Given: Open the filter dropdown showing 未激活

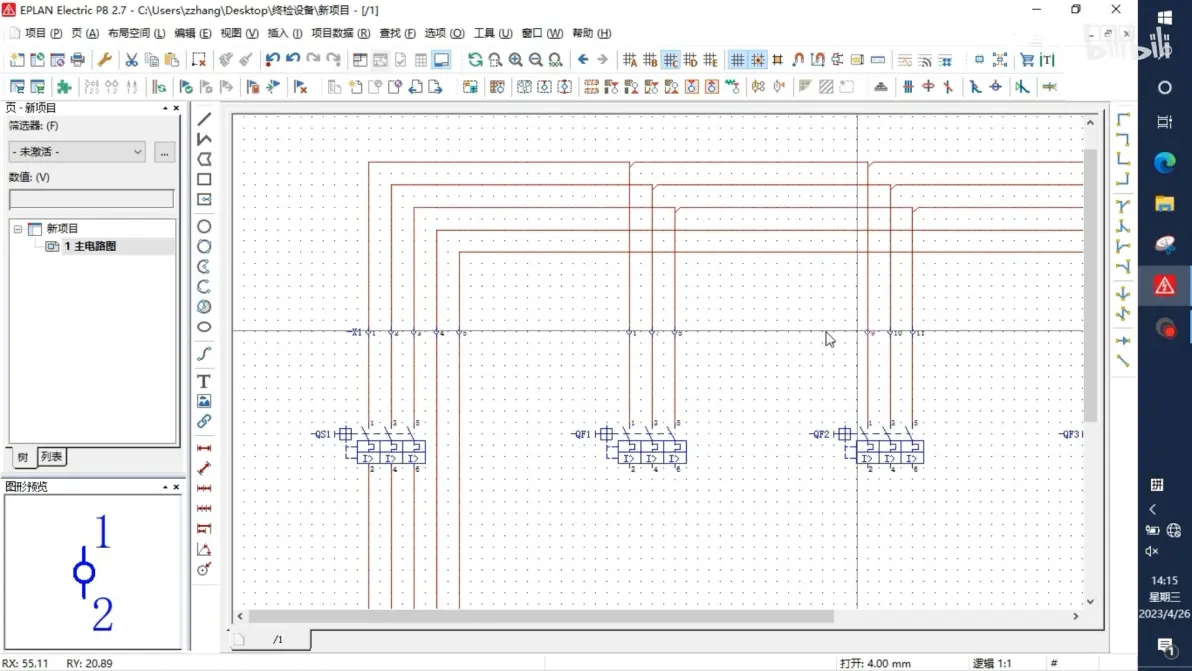Looking at the screenshot, I should (x=77, y=151).
